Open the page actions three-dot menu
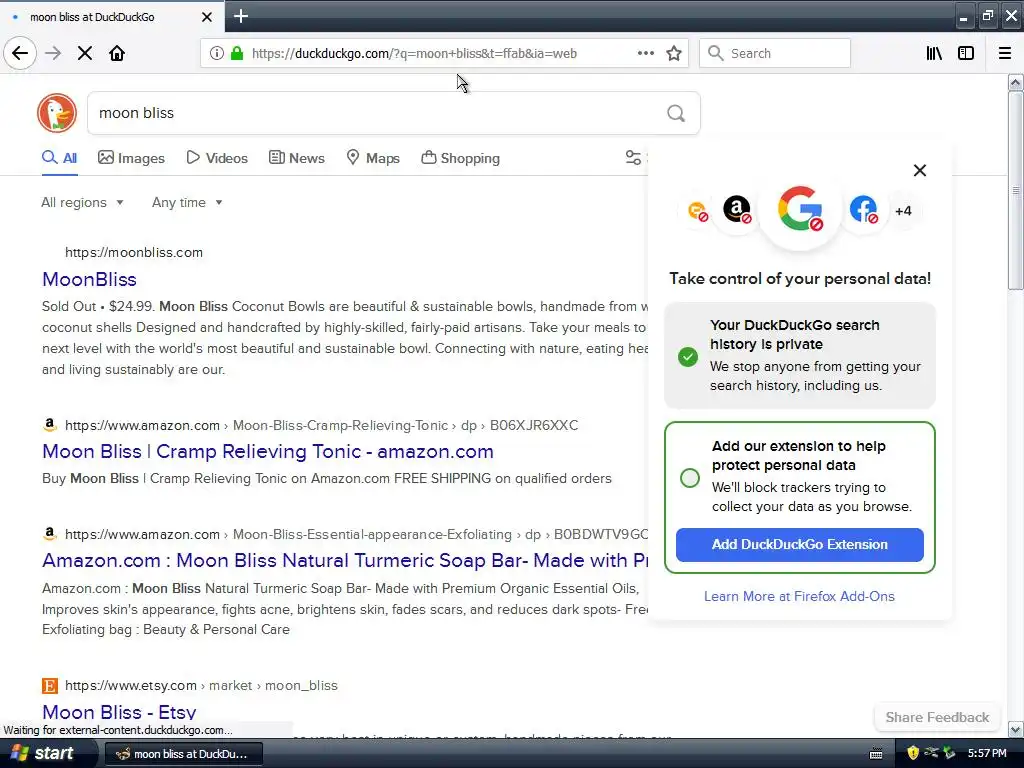 645,53
